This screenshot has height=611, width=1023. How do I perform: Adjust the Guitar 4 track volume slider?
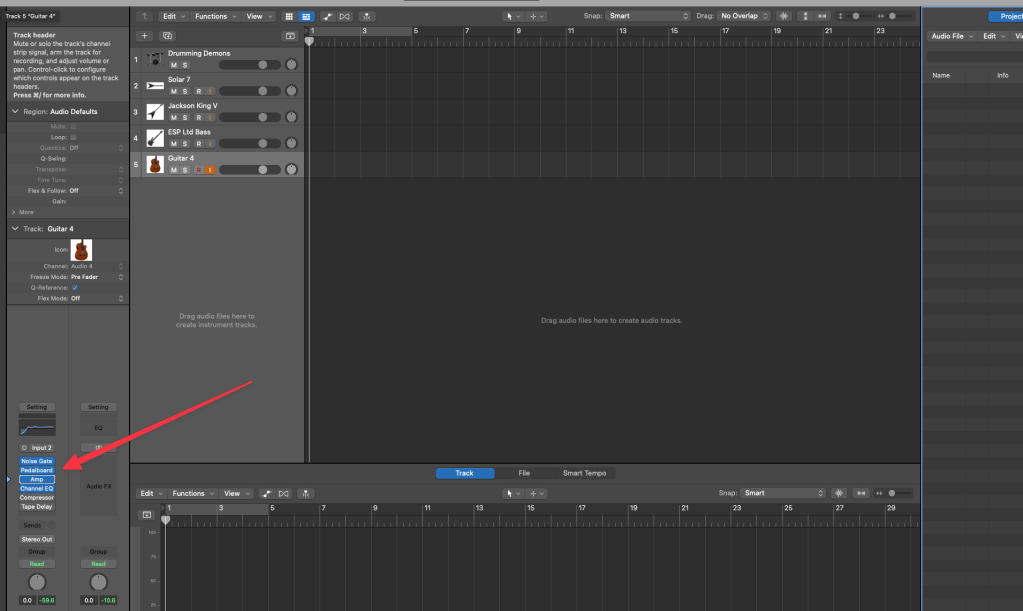[248, 170]
